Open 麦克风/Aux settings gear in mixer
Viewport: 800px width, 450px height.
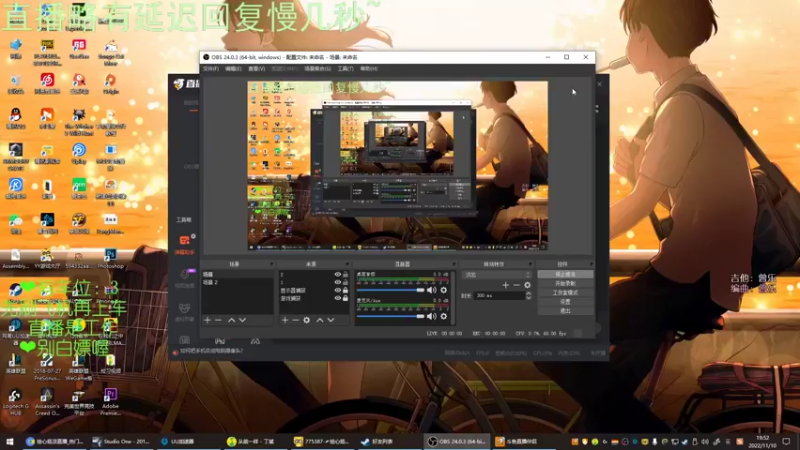(444, 316)
